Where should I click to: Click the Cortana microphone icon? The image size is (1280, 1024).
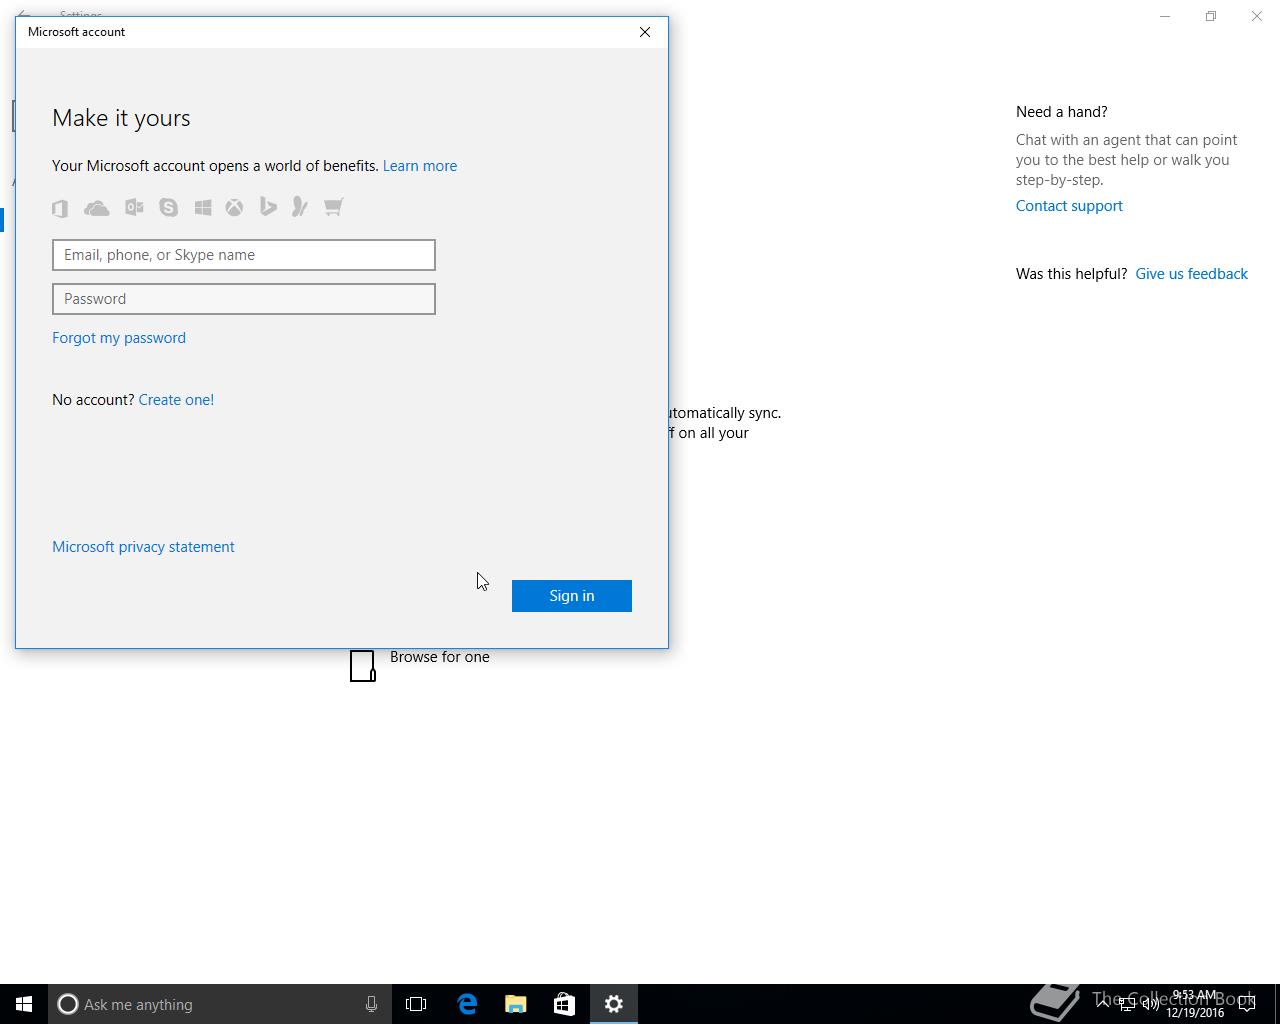pyautogui.click(x=371, y=1004)
